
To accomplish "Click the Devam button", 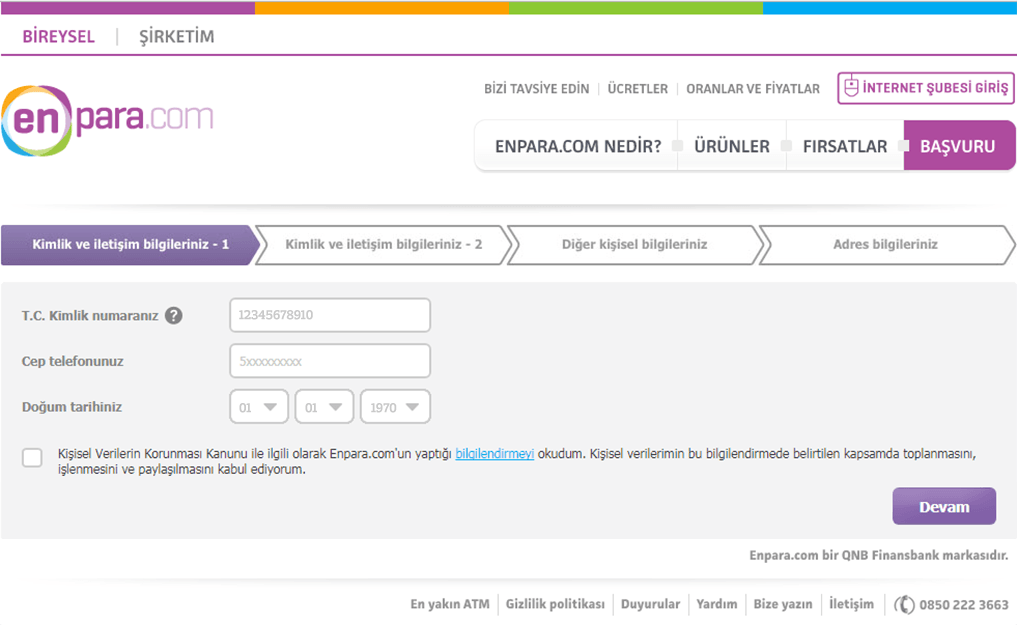I will pos(944,506).
